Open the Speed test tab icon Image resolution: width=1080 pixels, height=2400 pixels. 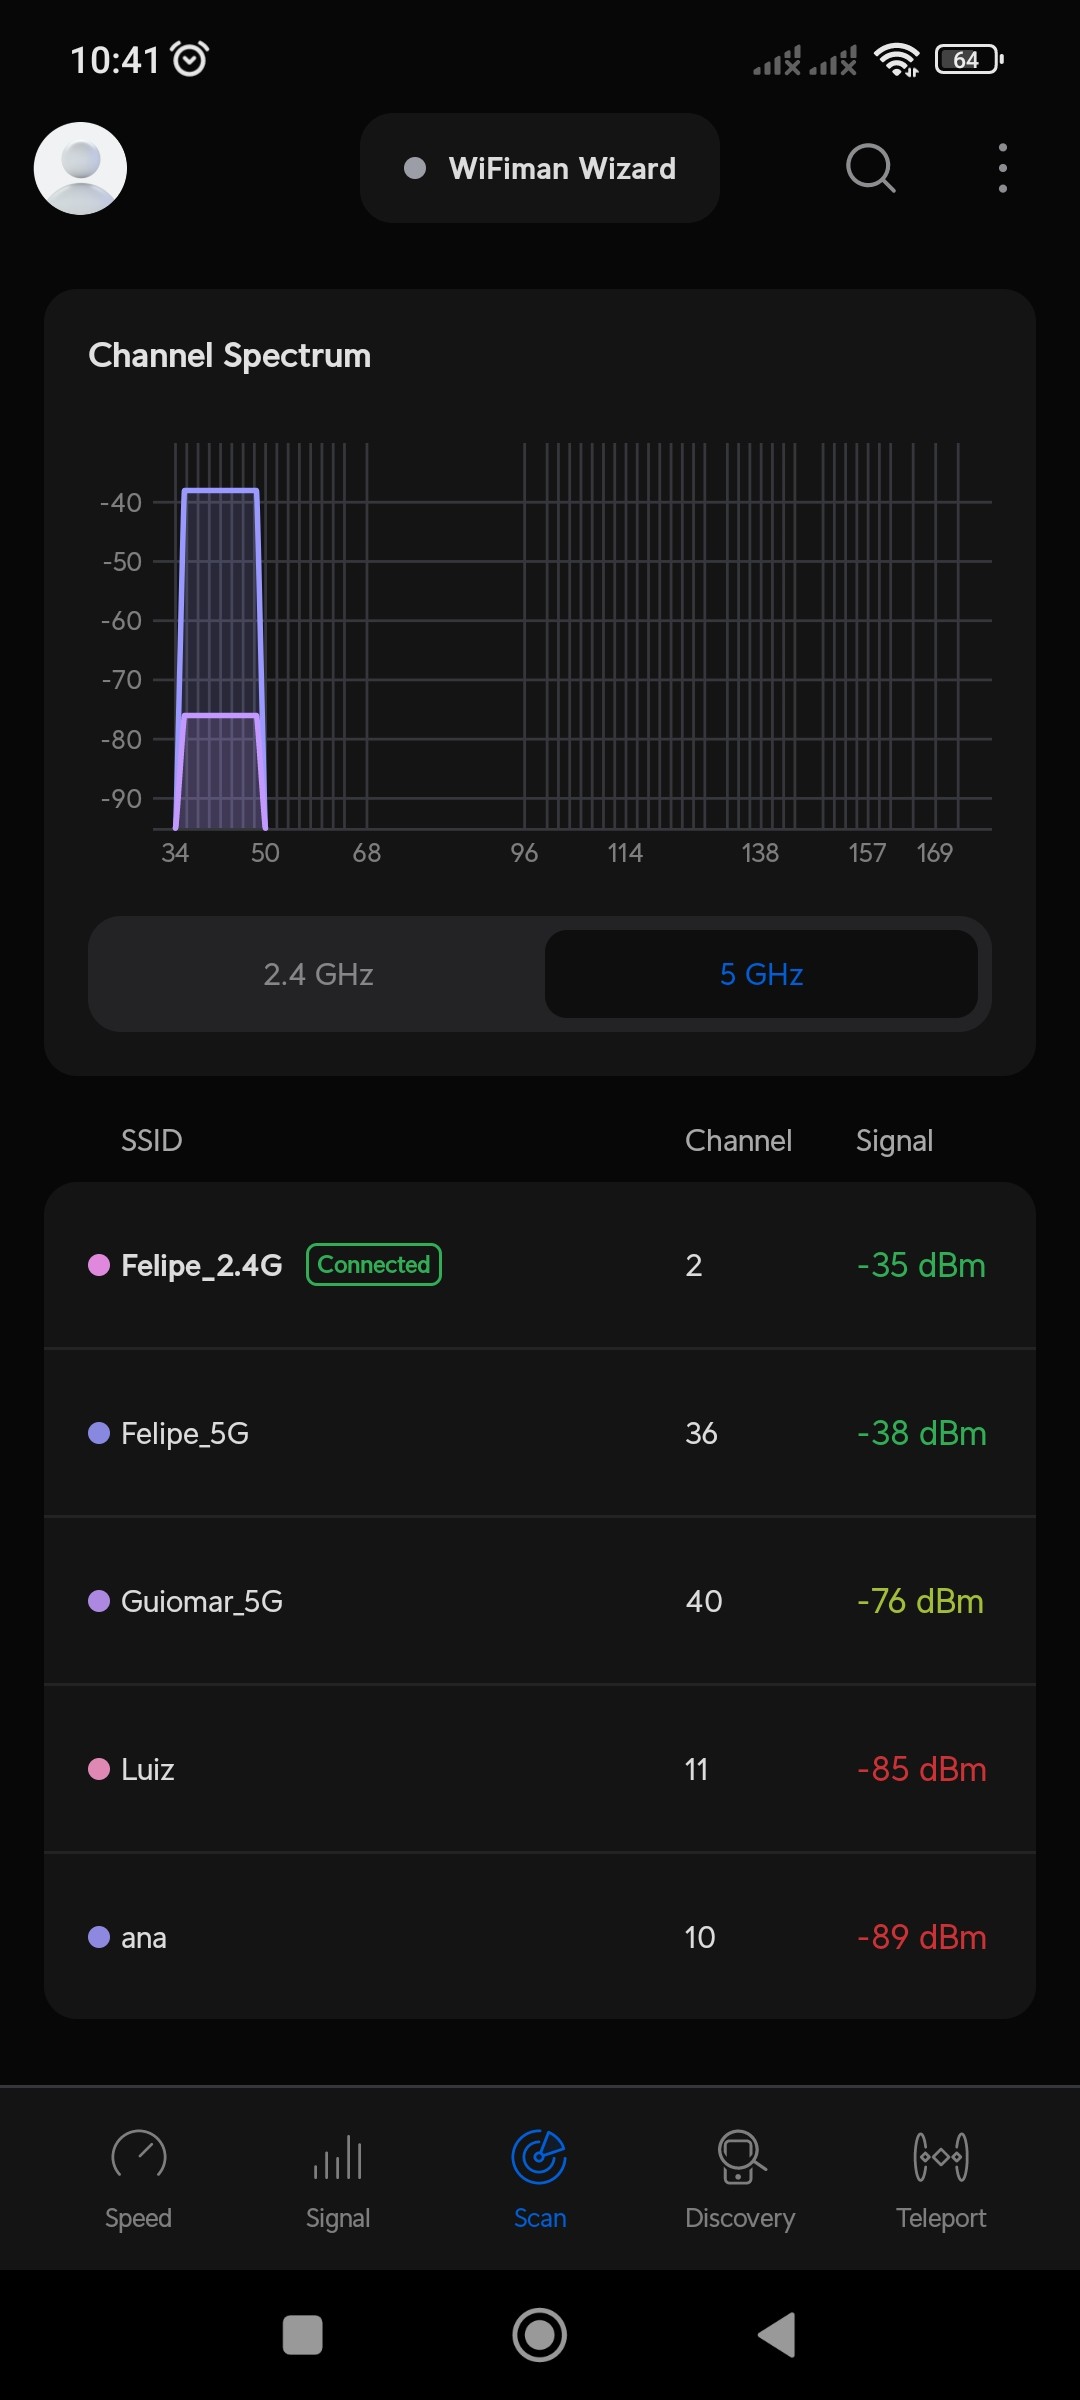pos(138,2156)
